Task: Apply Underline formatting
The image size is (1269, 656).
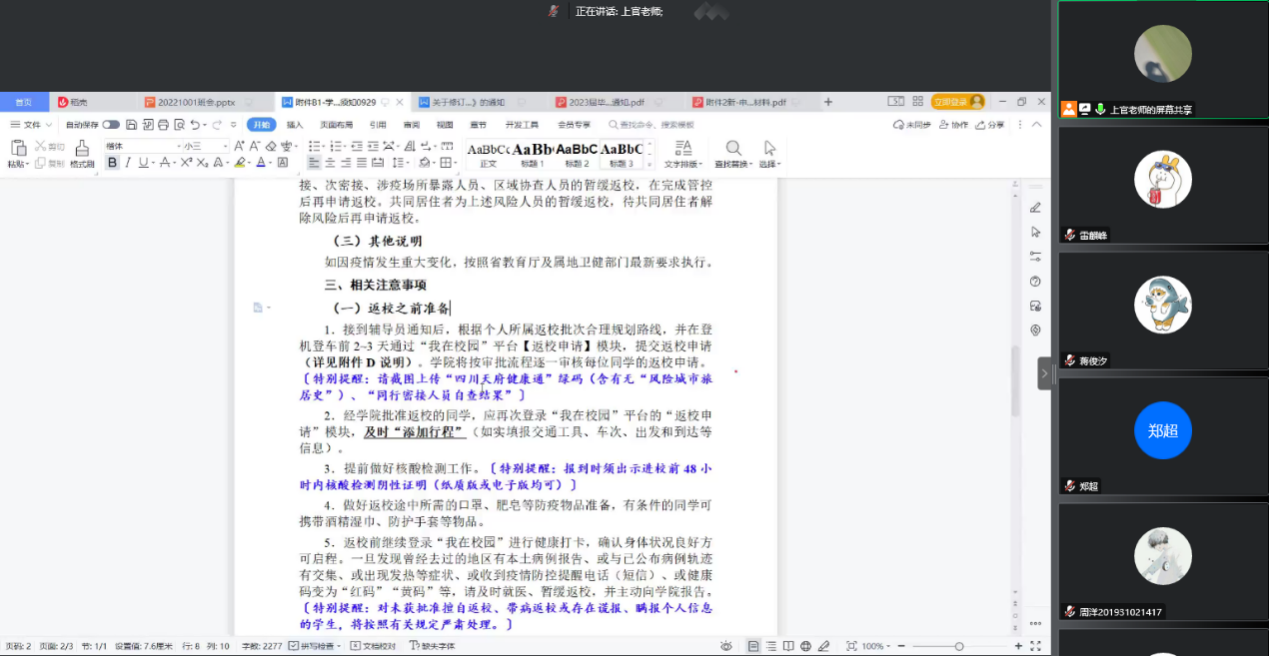Action: point(142,163)
